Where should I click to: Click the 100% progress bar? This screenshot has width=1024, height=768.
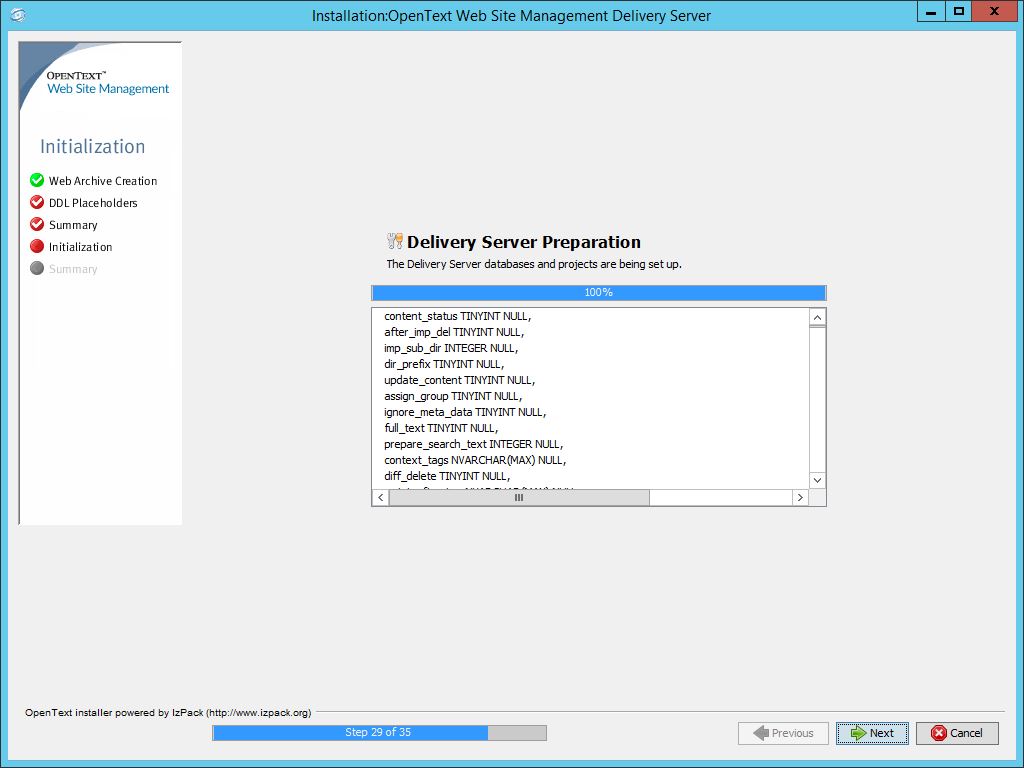point(599,293)
